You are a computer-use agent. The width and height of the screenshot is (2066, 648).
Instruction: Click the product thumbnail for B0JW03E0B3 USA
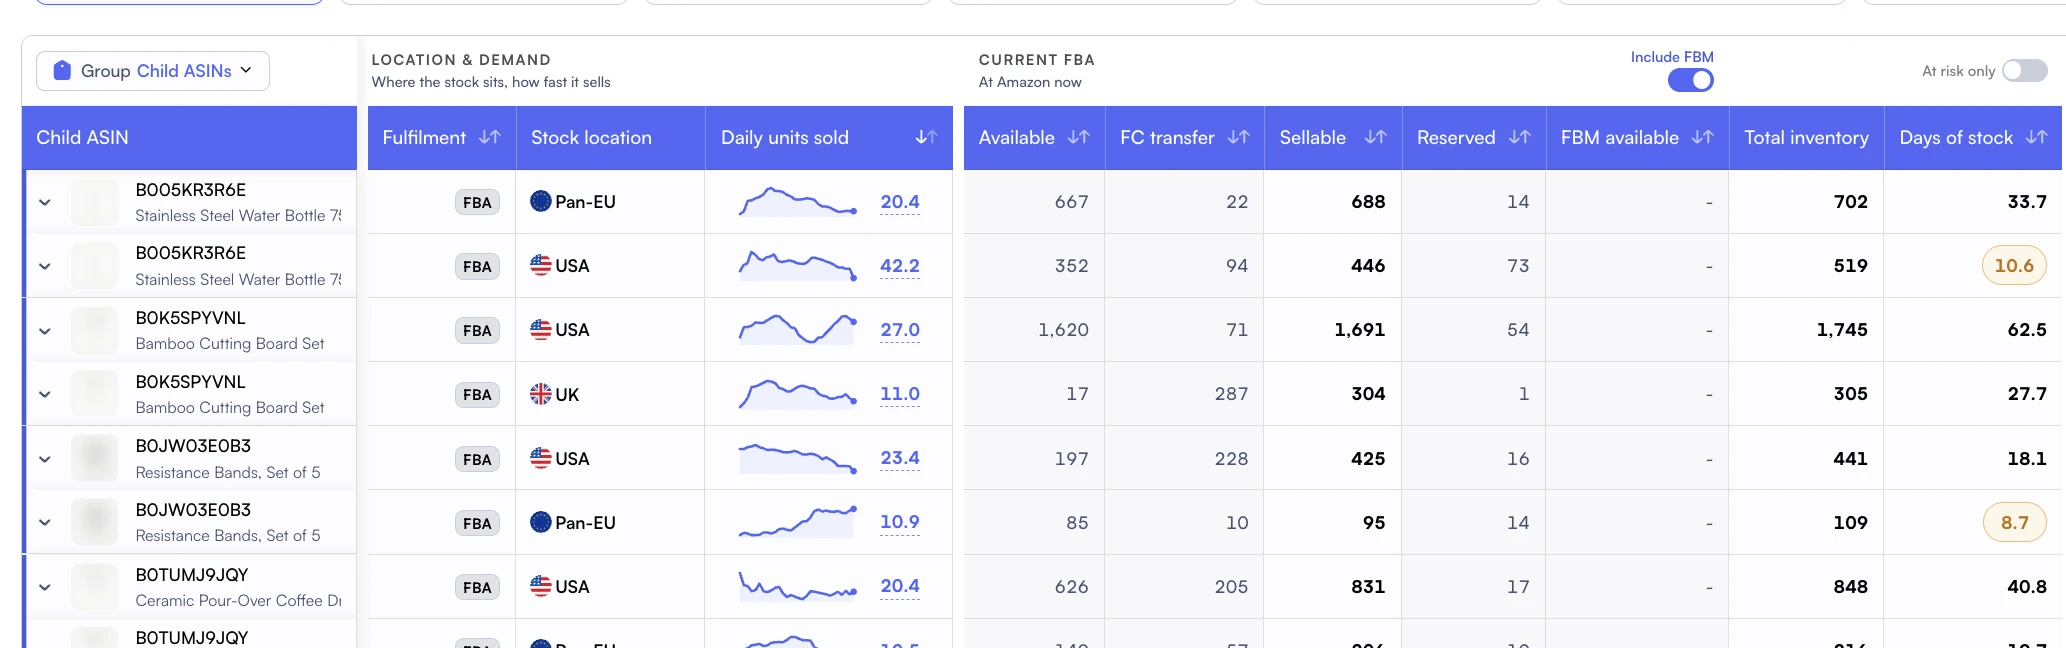coord(95,458)
